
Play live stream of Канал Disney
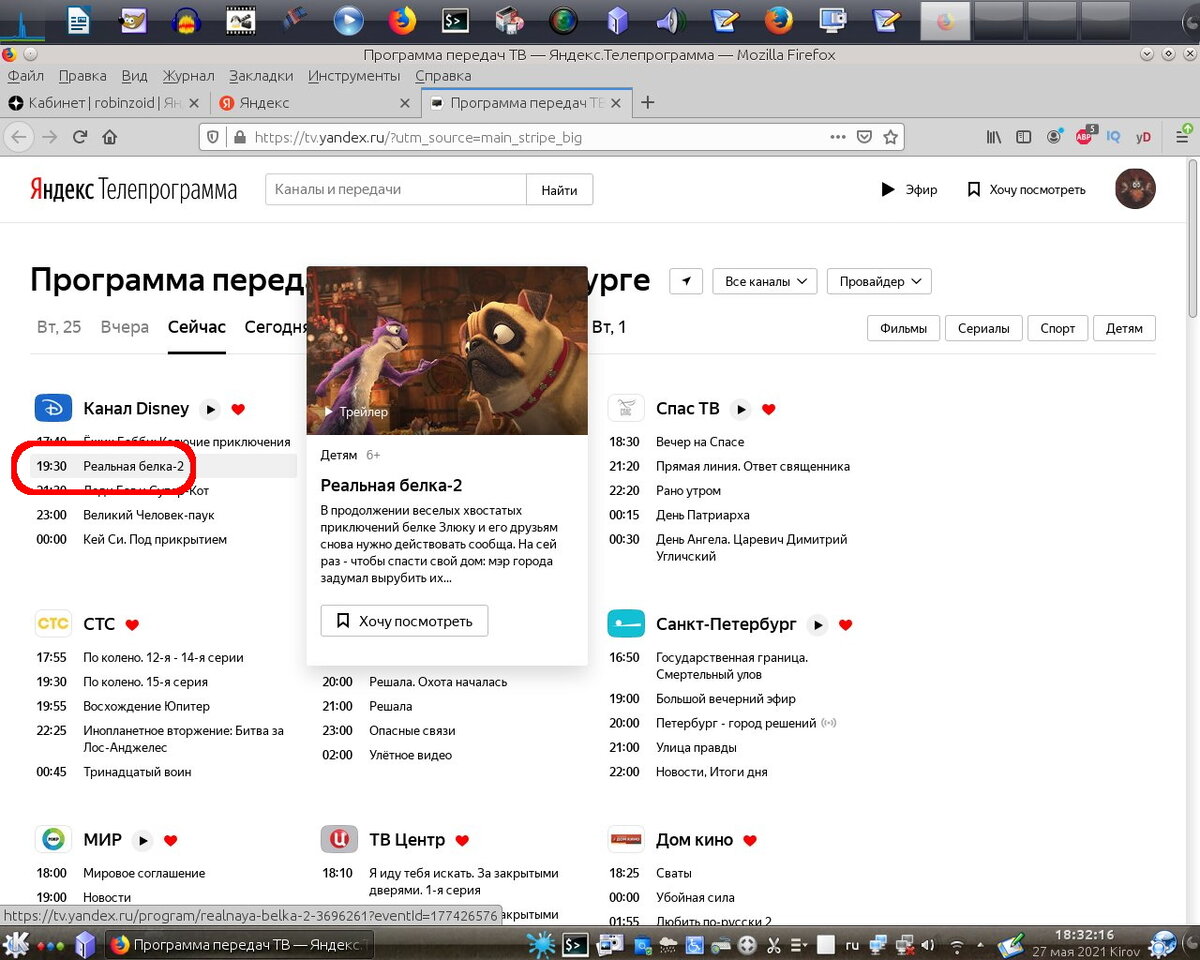coord(210,409)
